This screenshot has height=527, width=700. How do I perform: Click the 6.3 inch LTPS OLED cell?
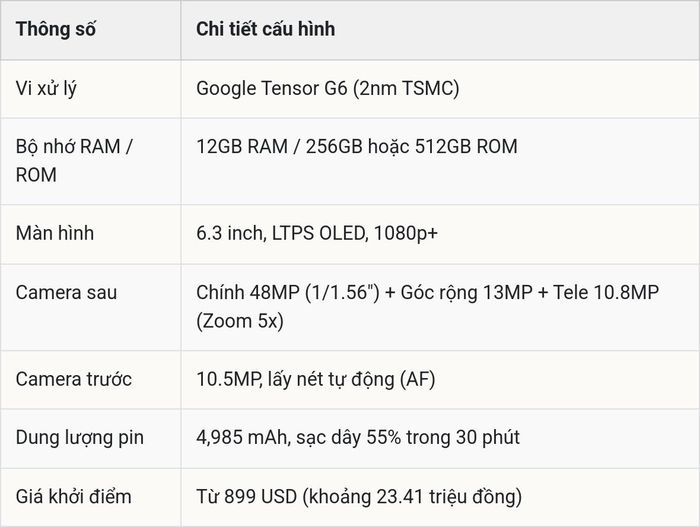pyautogui.click(x=317, y=233)
